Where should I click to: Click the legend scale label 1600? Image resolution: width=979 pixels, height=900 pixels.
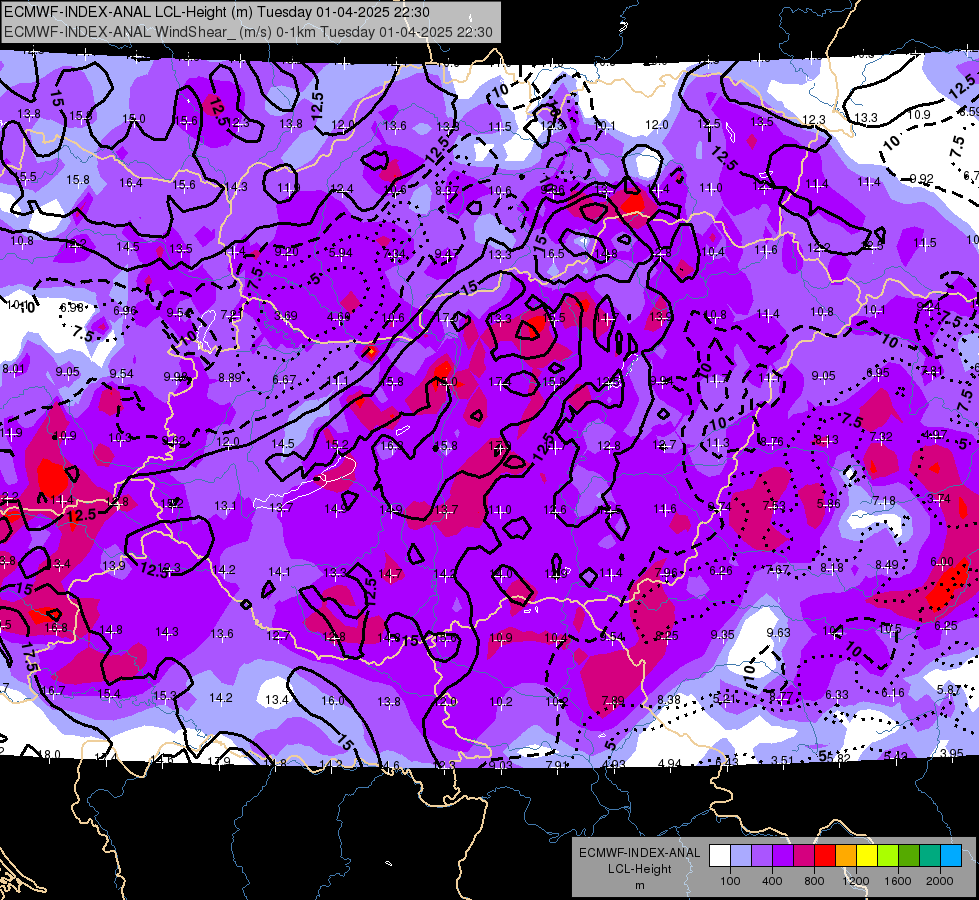point(898,881)
